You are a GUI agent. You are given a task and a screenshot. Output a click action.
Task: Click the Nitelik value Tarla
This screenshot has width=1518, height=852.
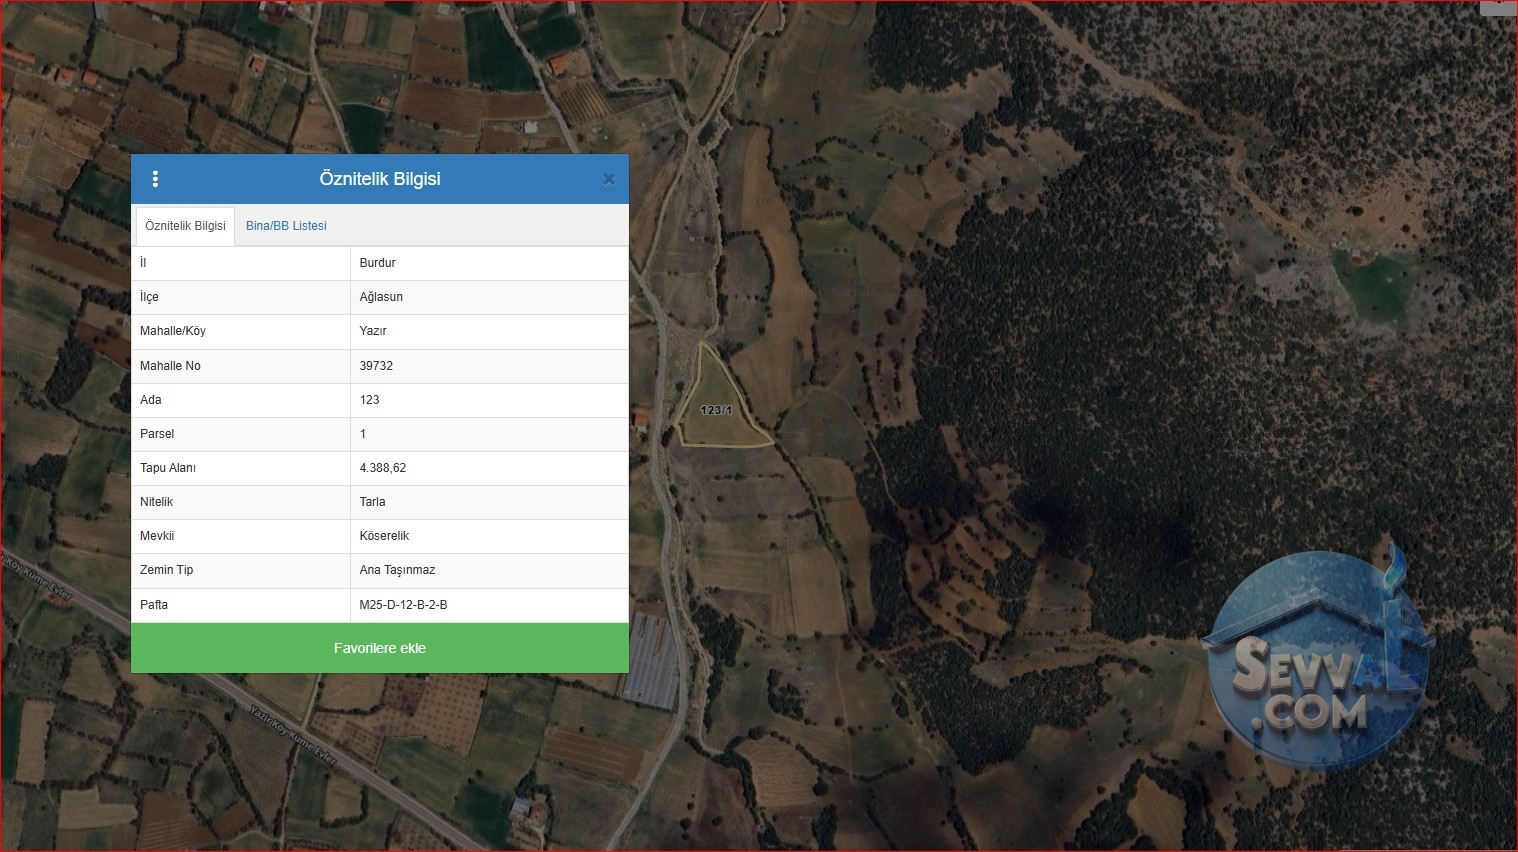(372, 502)
